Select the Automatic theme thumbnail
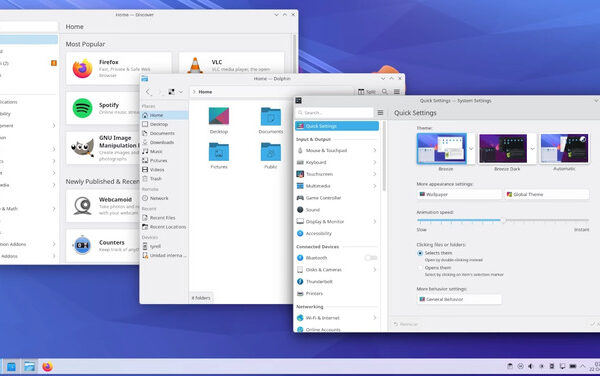Viewport: 600px width, 376px height. click(x=564, y=148)
